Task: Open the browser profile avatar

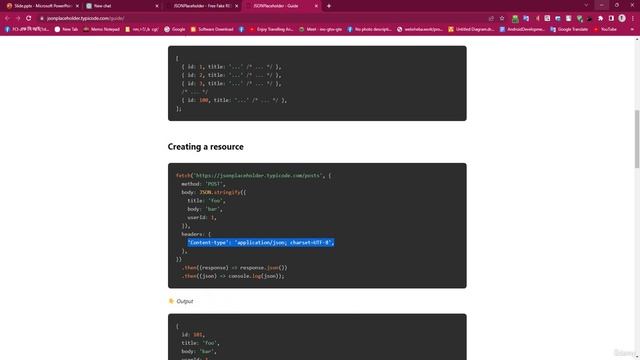Action: 622,18
